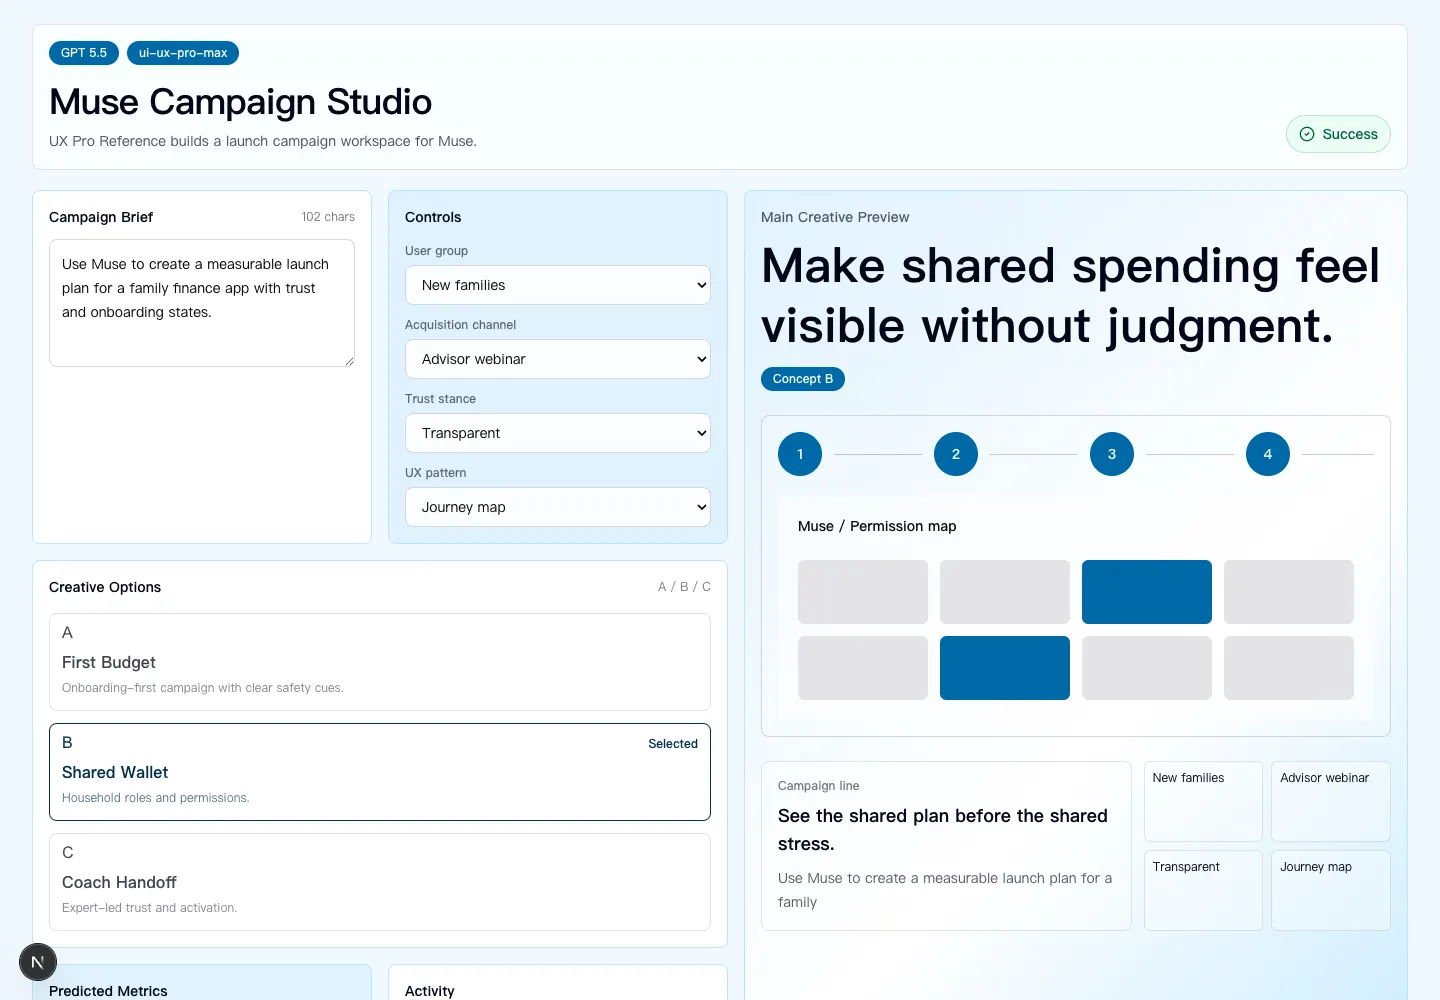
Task: Click the blue permission tile in bottom row
Action: 1005,668
